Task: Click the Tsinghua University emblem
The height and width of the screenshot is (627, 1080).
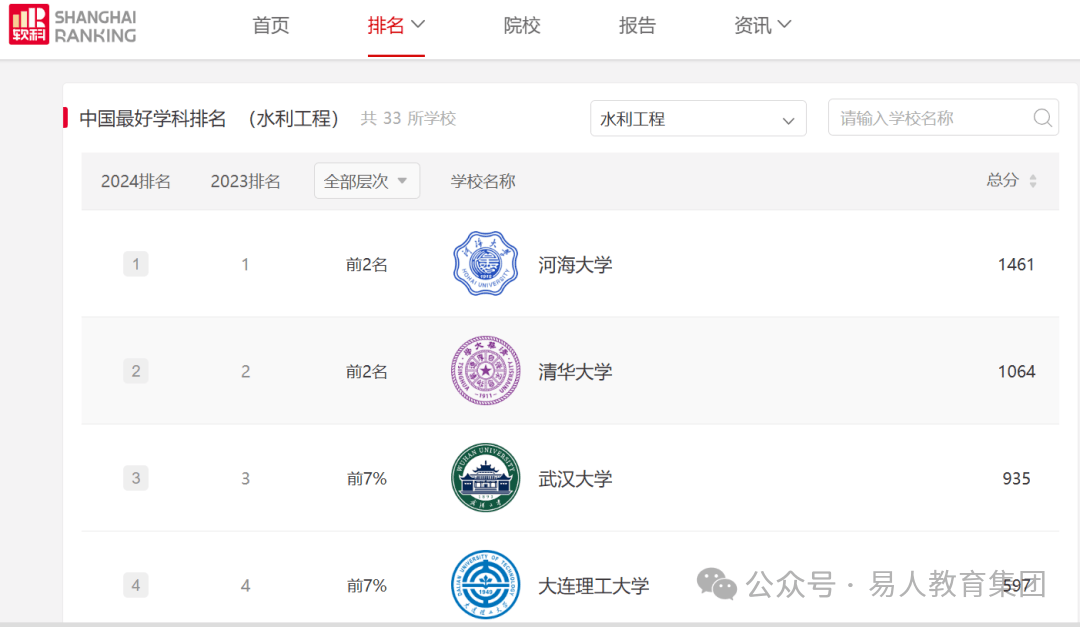Action: pos(485,371)
